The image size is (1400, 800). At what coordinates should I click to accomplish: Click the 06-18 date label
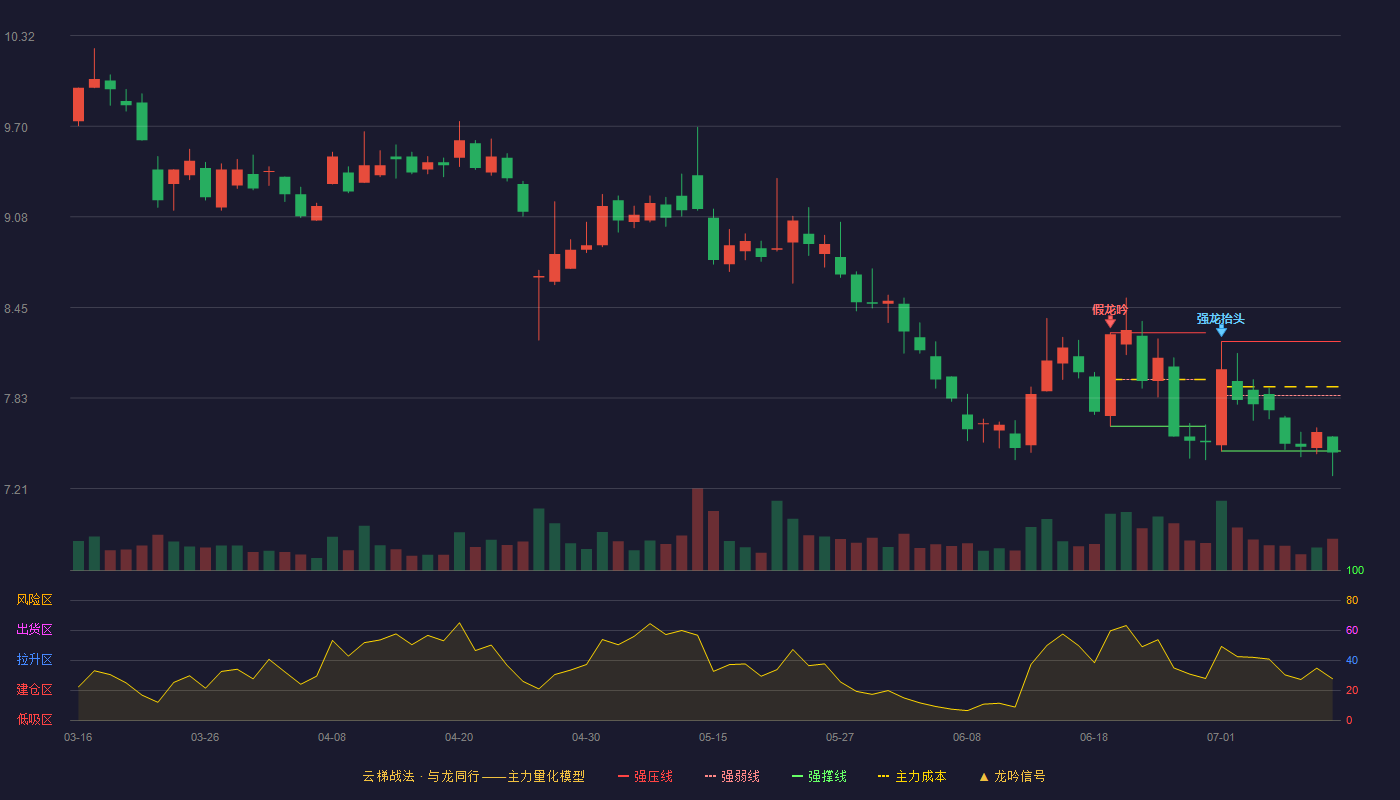(x=1094, y=737)
